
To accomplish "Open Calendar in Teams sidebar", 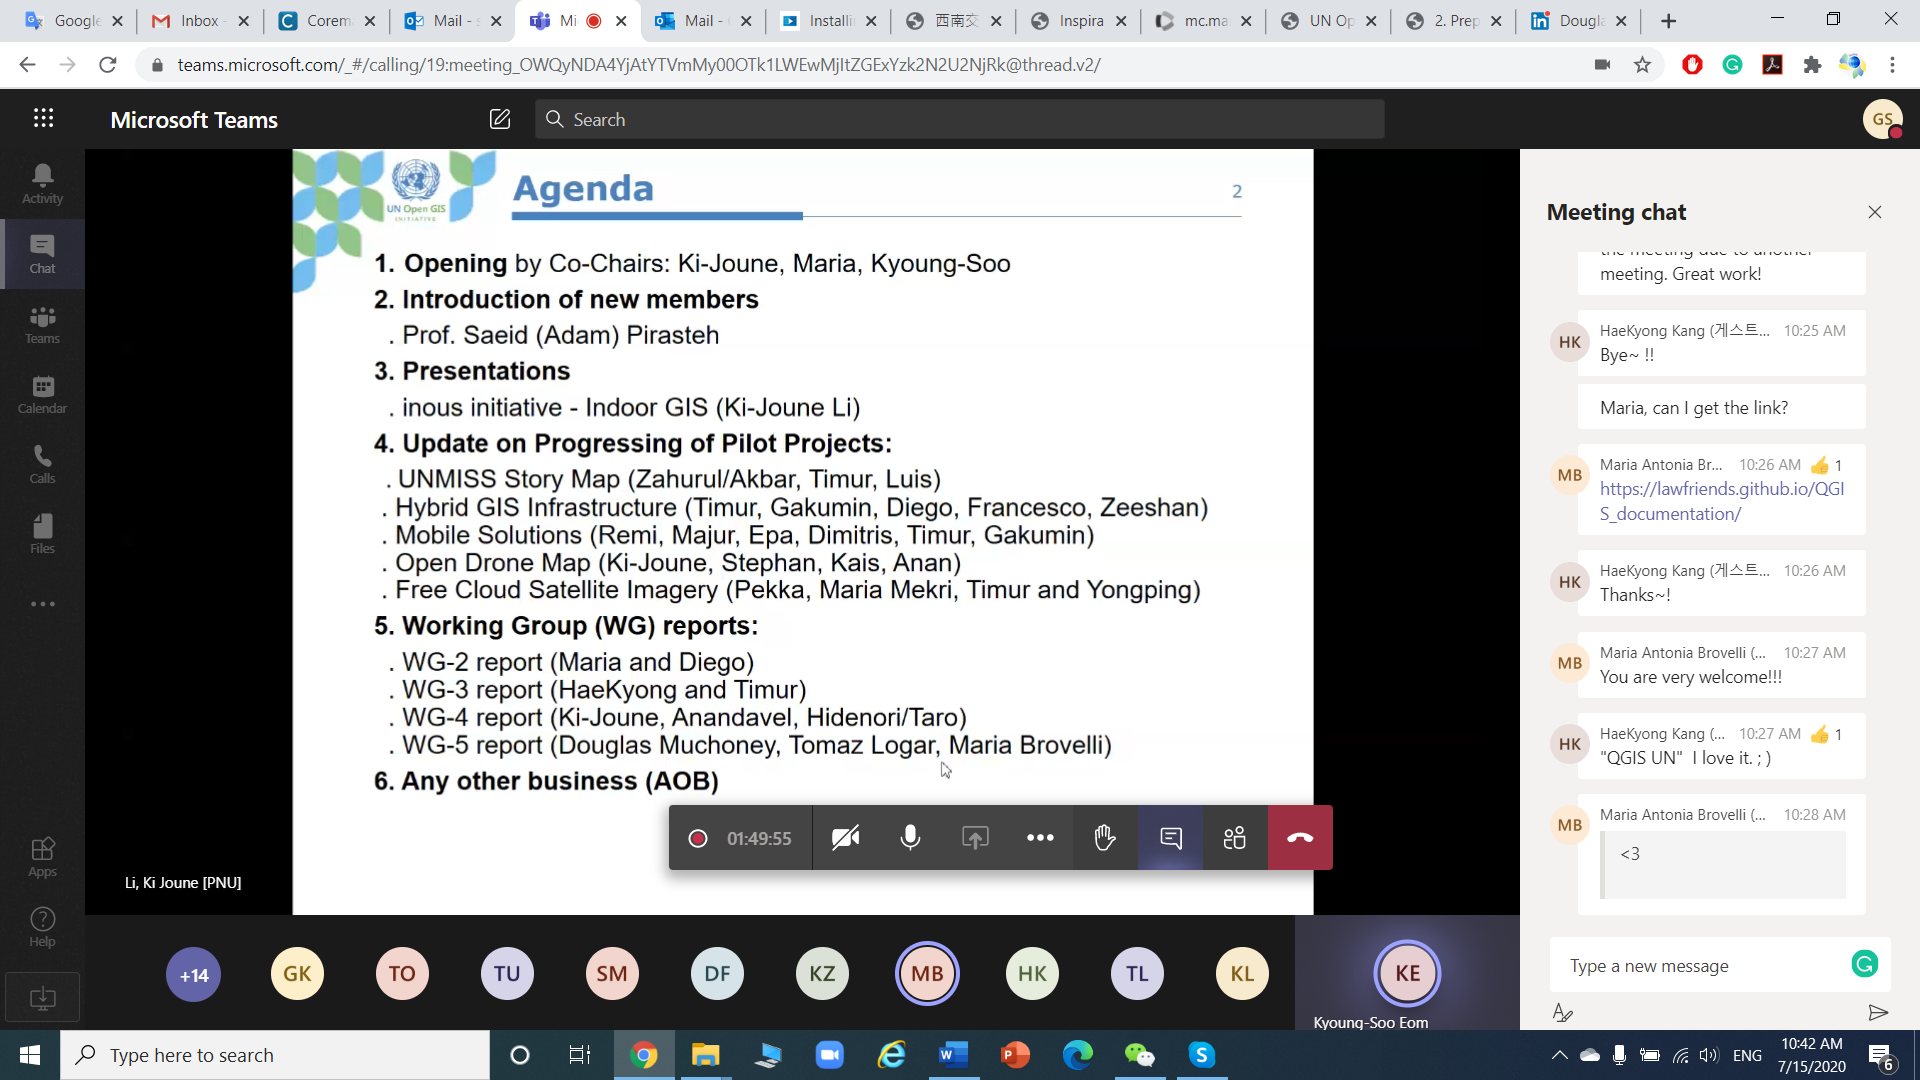I will pos(42,394).
